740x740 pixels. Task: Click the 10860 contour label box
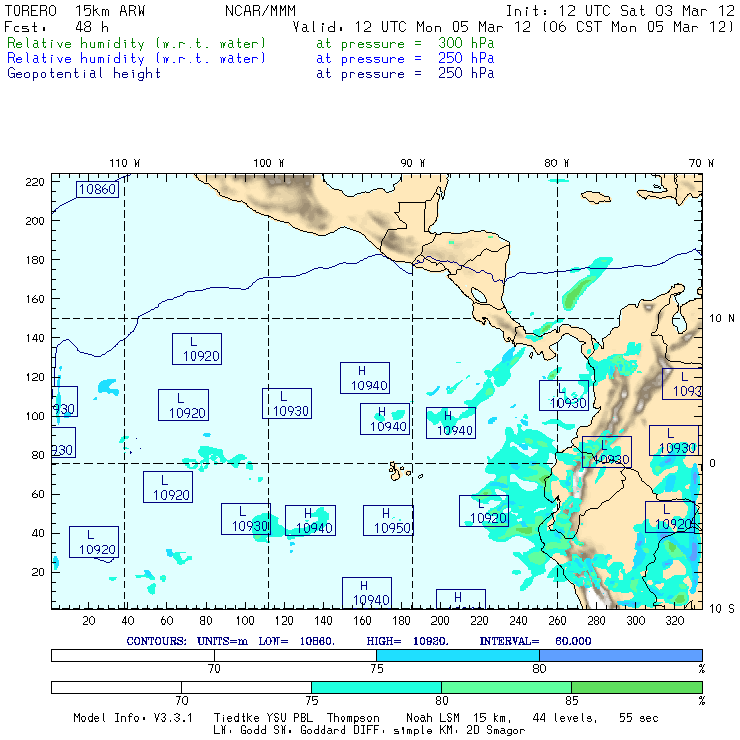click(97, 189)
